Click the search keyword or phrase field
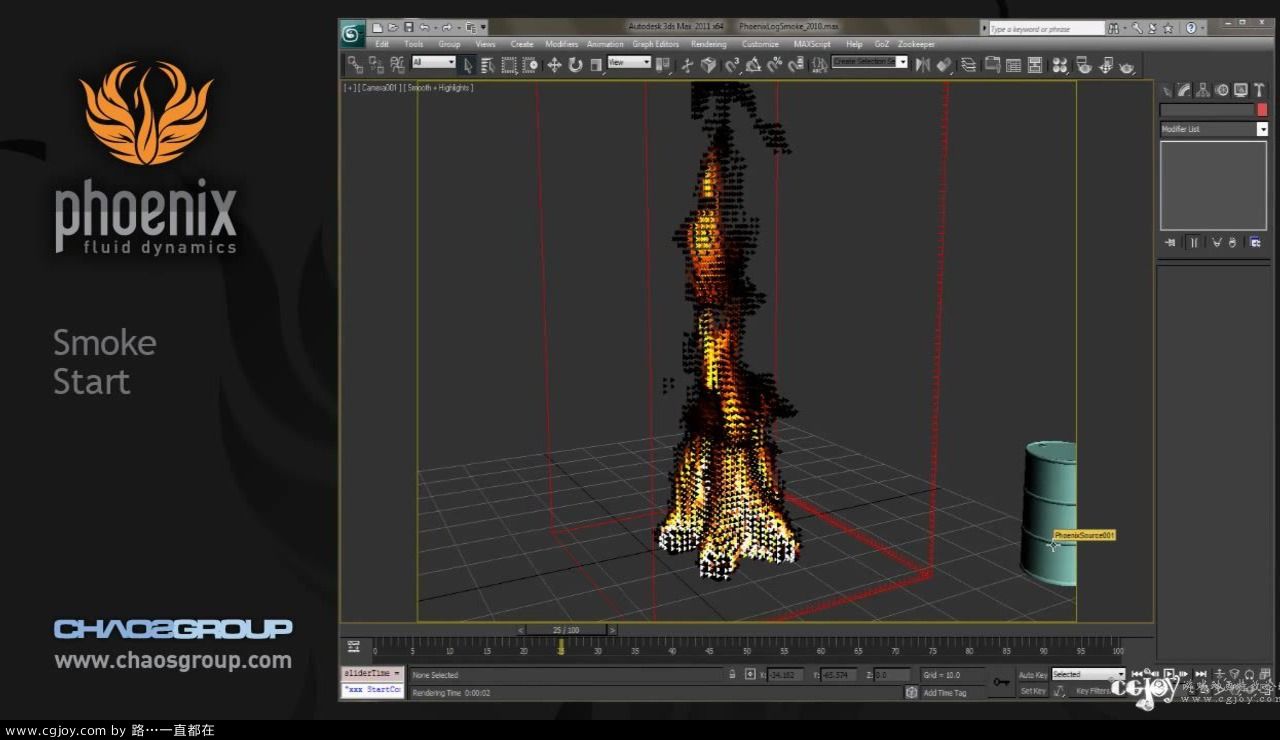This screenshot has width=1280, height=740. point(1047,29)
